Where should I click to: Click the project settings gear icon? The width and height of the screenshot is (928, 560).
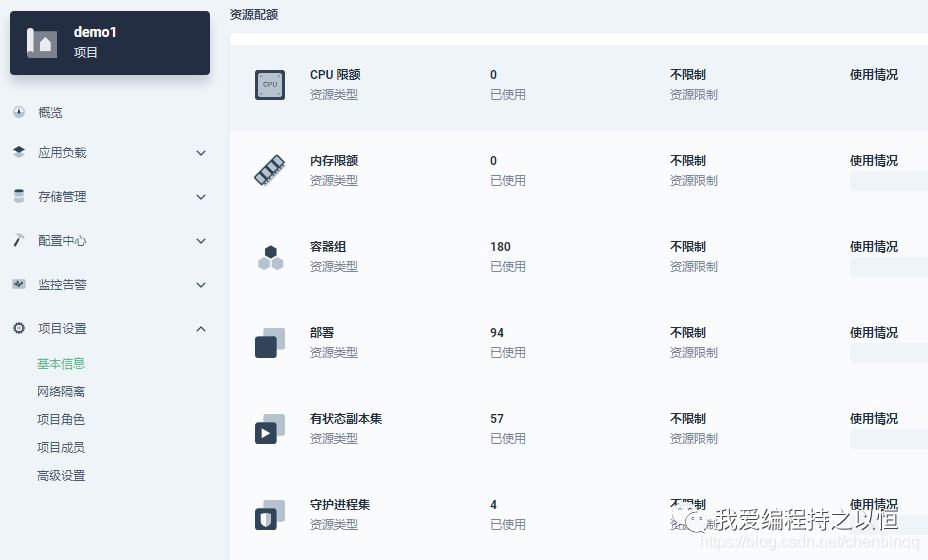[19, 328]
